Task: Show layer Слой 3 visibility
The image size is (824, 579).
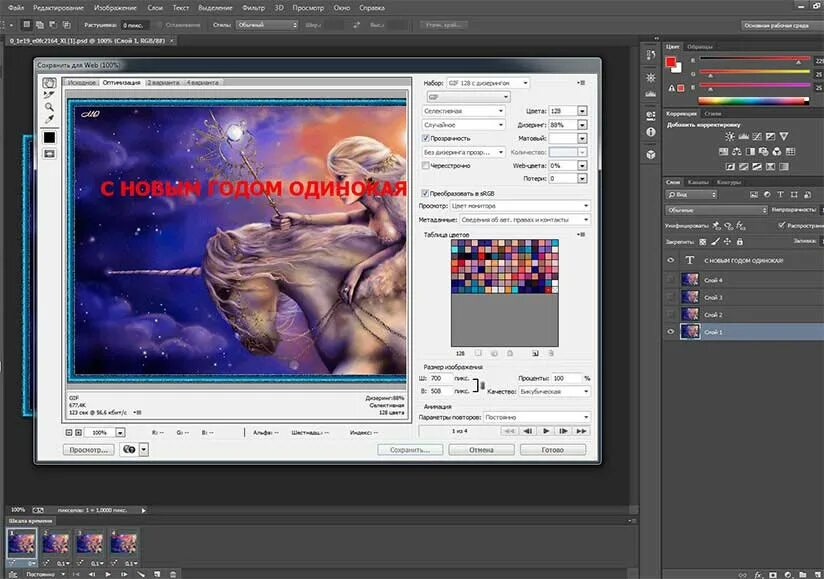Action: 671,297
